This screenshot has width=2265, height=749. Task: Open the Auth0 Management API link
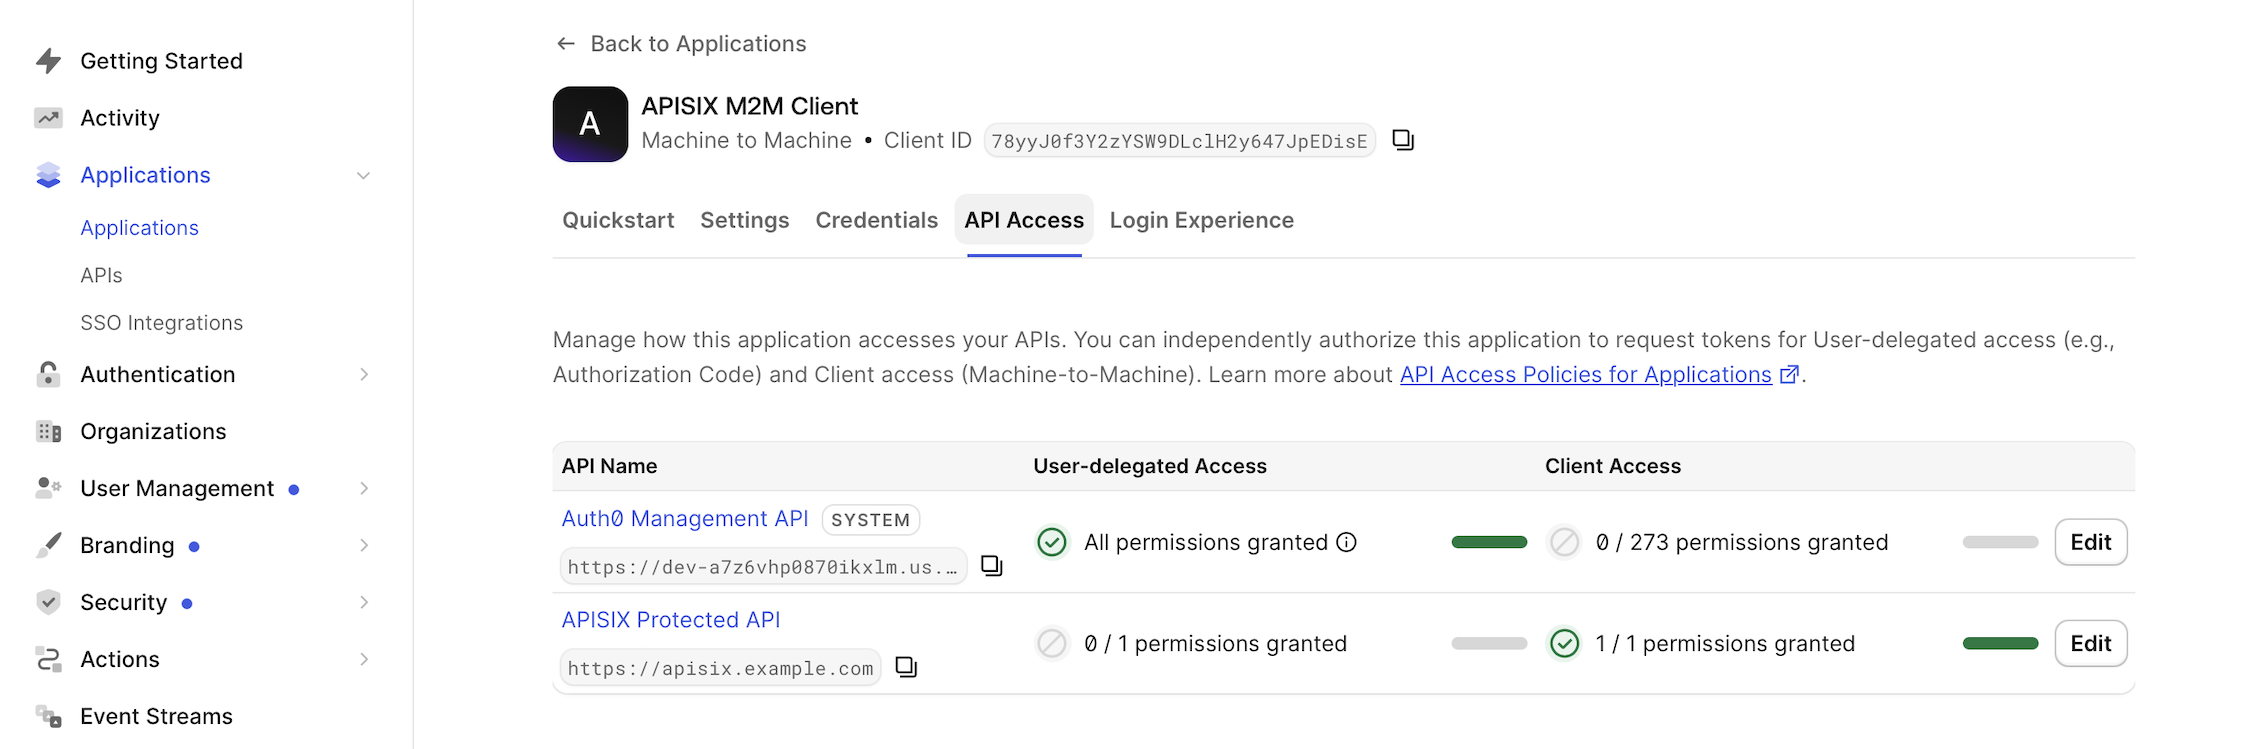685,519
